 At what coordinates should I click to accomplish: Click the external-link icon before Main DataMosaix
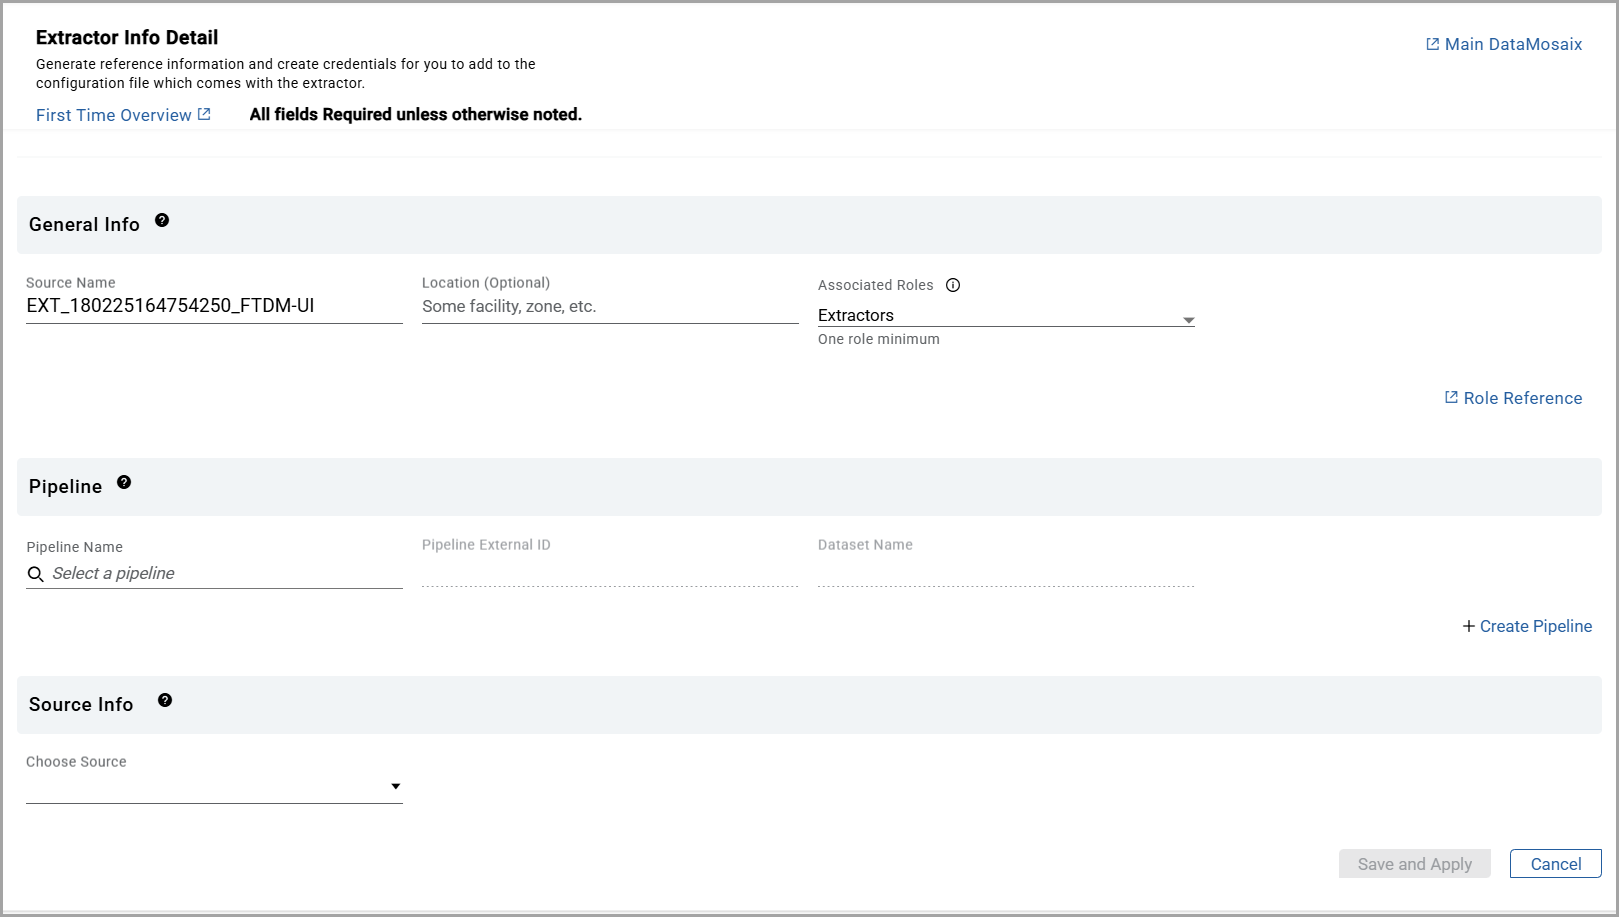tap(1432, 44)
